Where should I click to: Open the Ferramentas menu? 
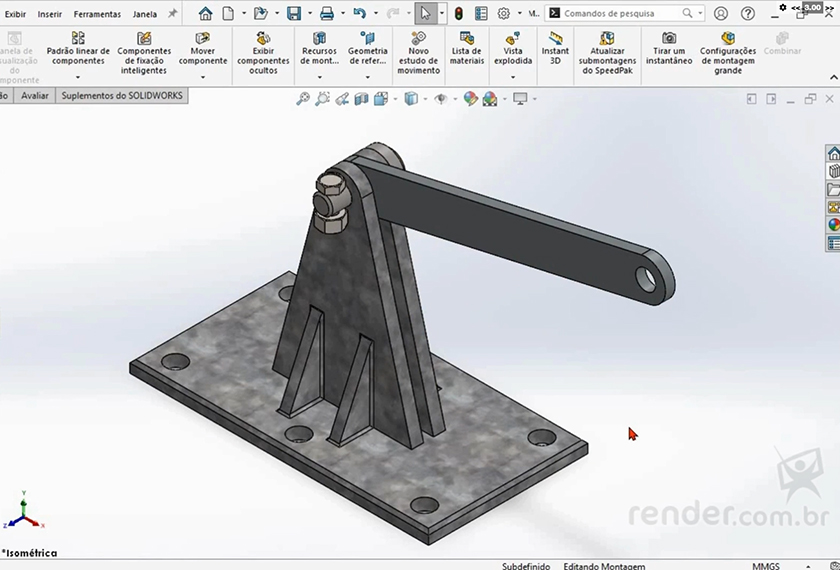[97, 14]
